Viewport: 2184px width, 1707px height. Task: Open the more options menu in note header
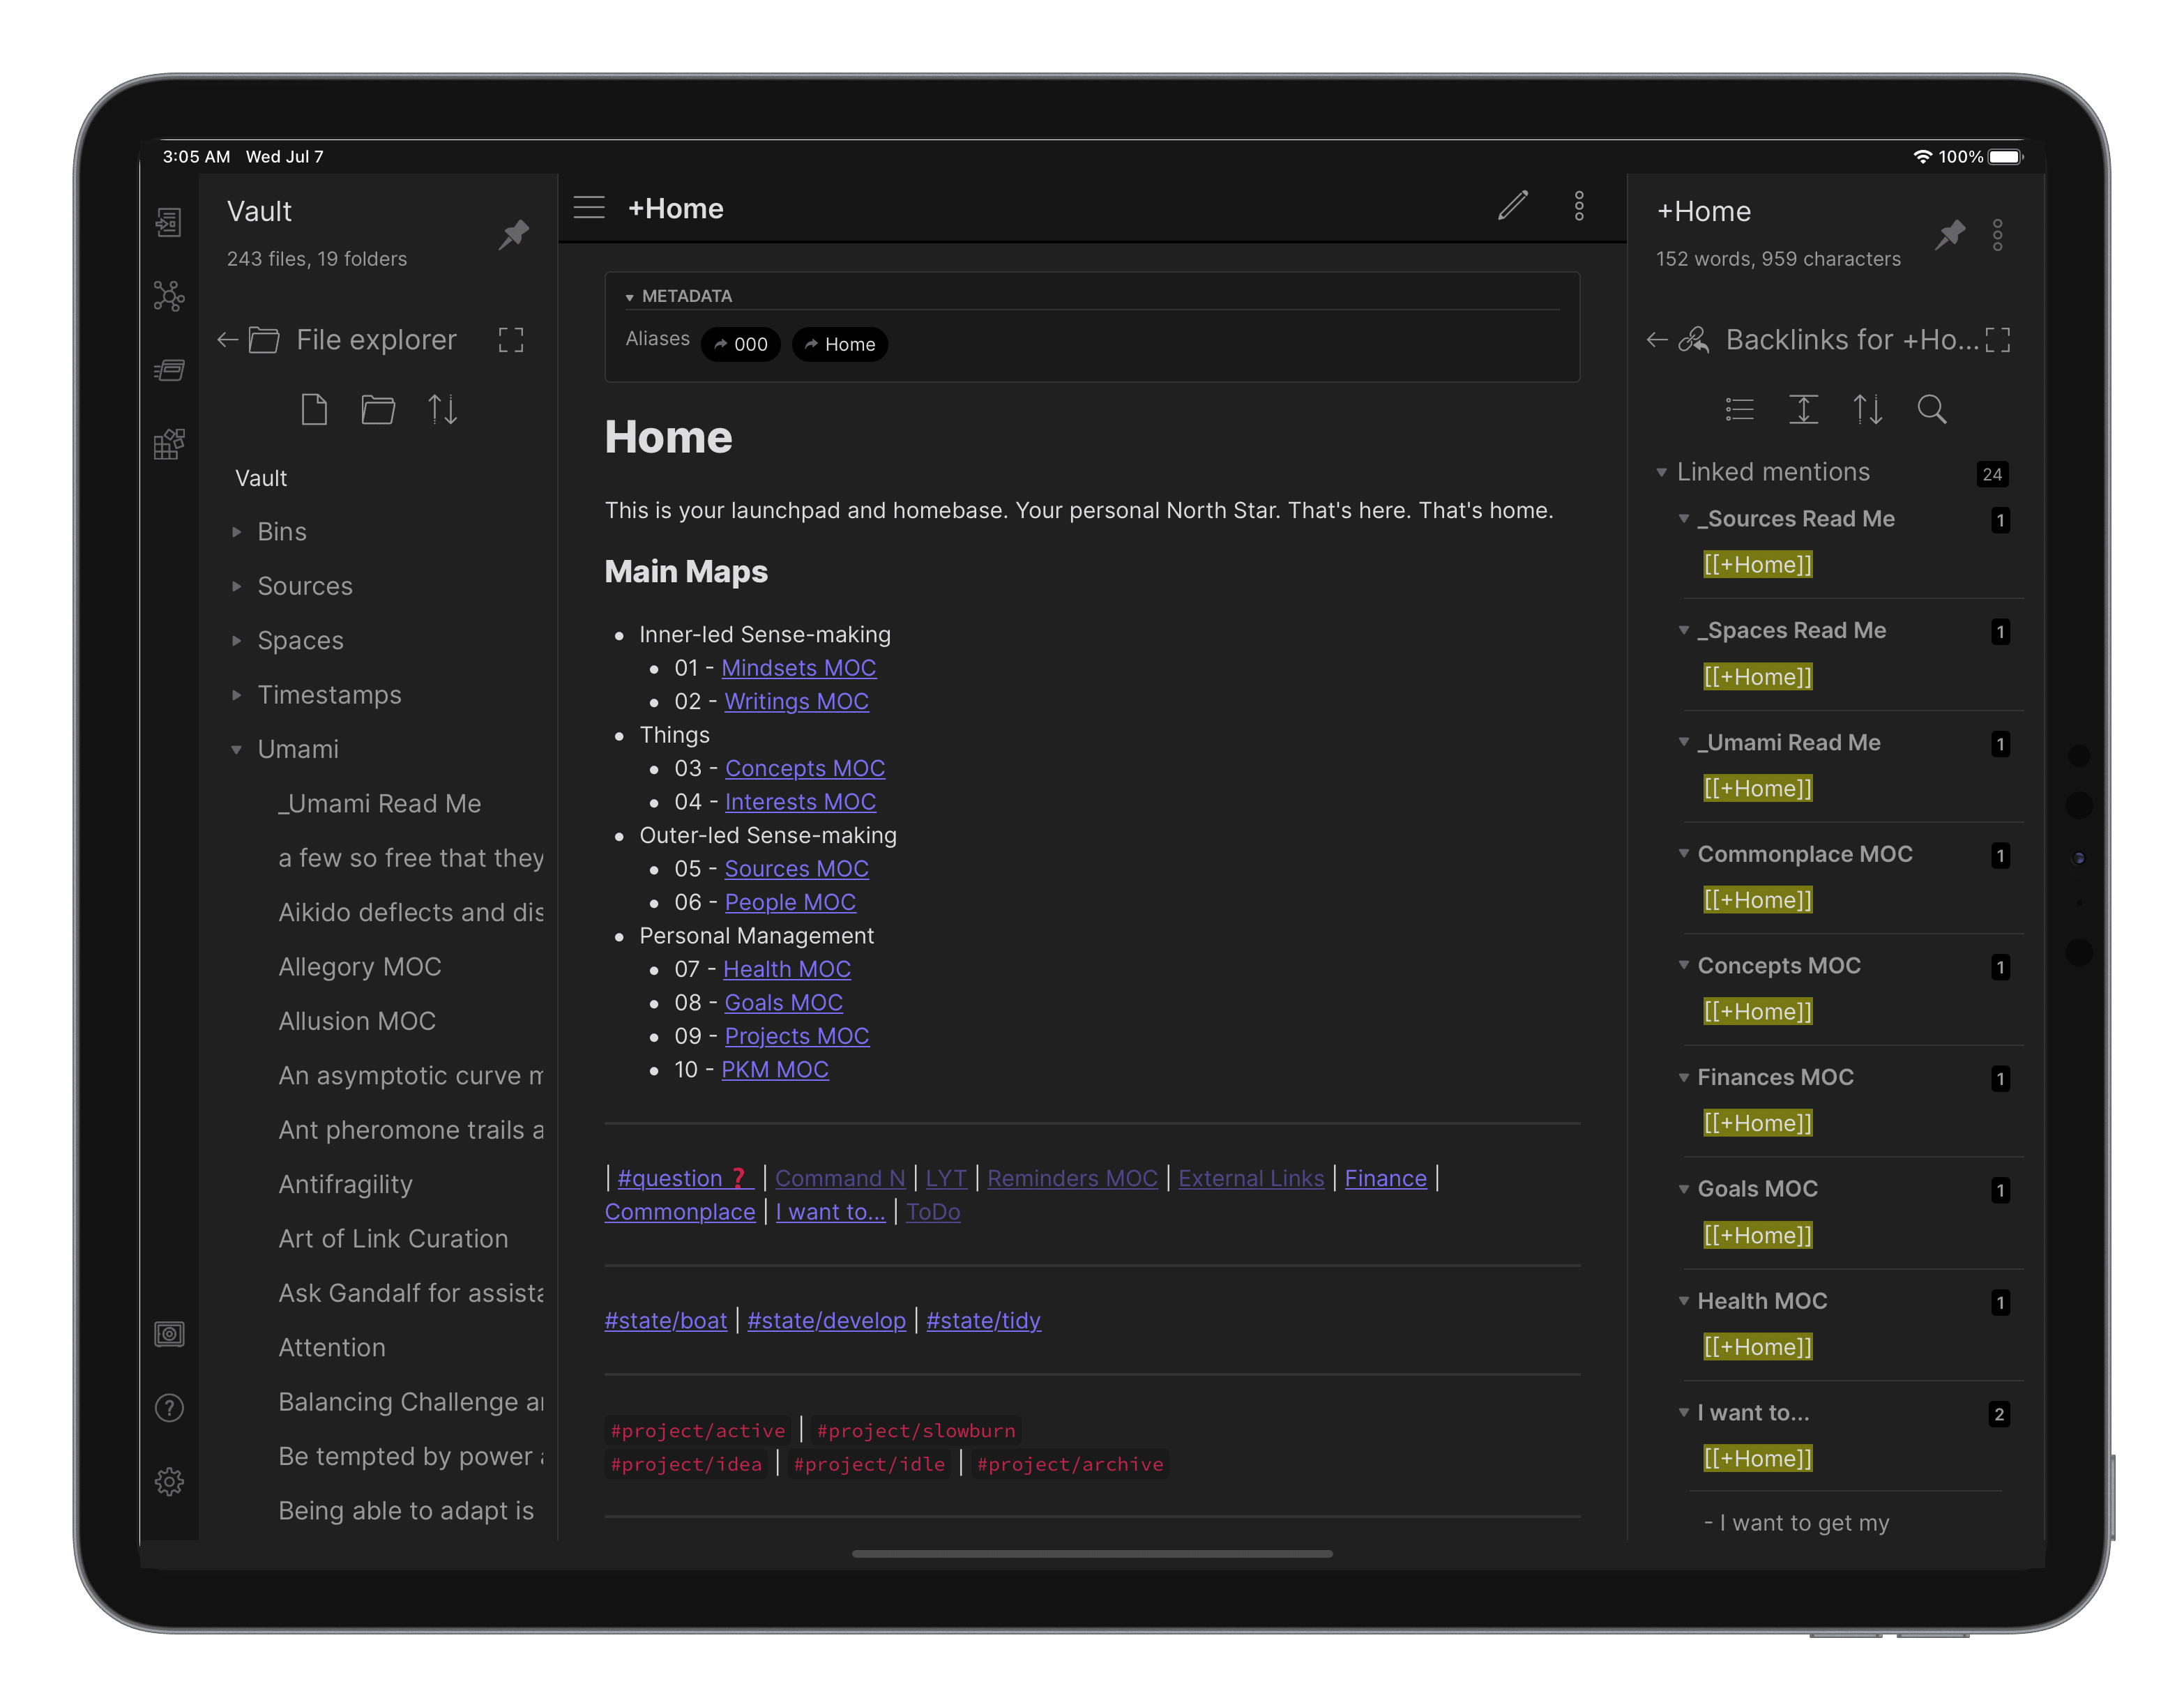coord(1579,206)
